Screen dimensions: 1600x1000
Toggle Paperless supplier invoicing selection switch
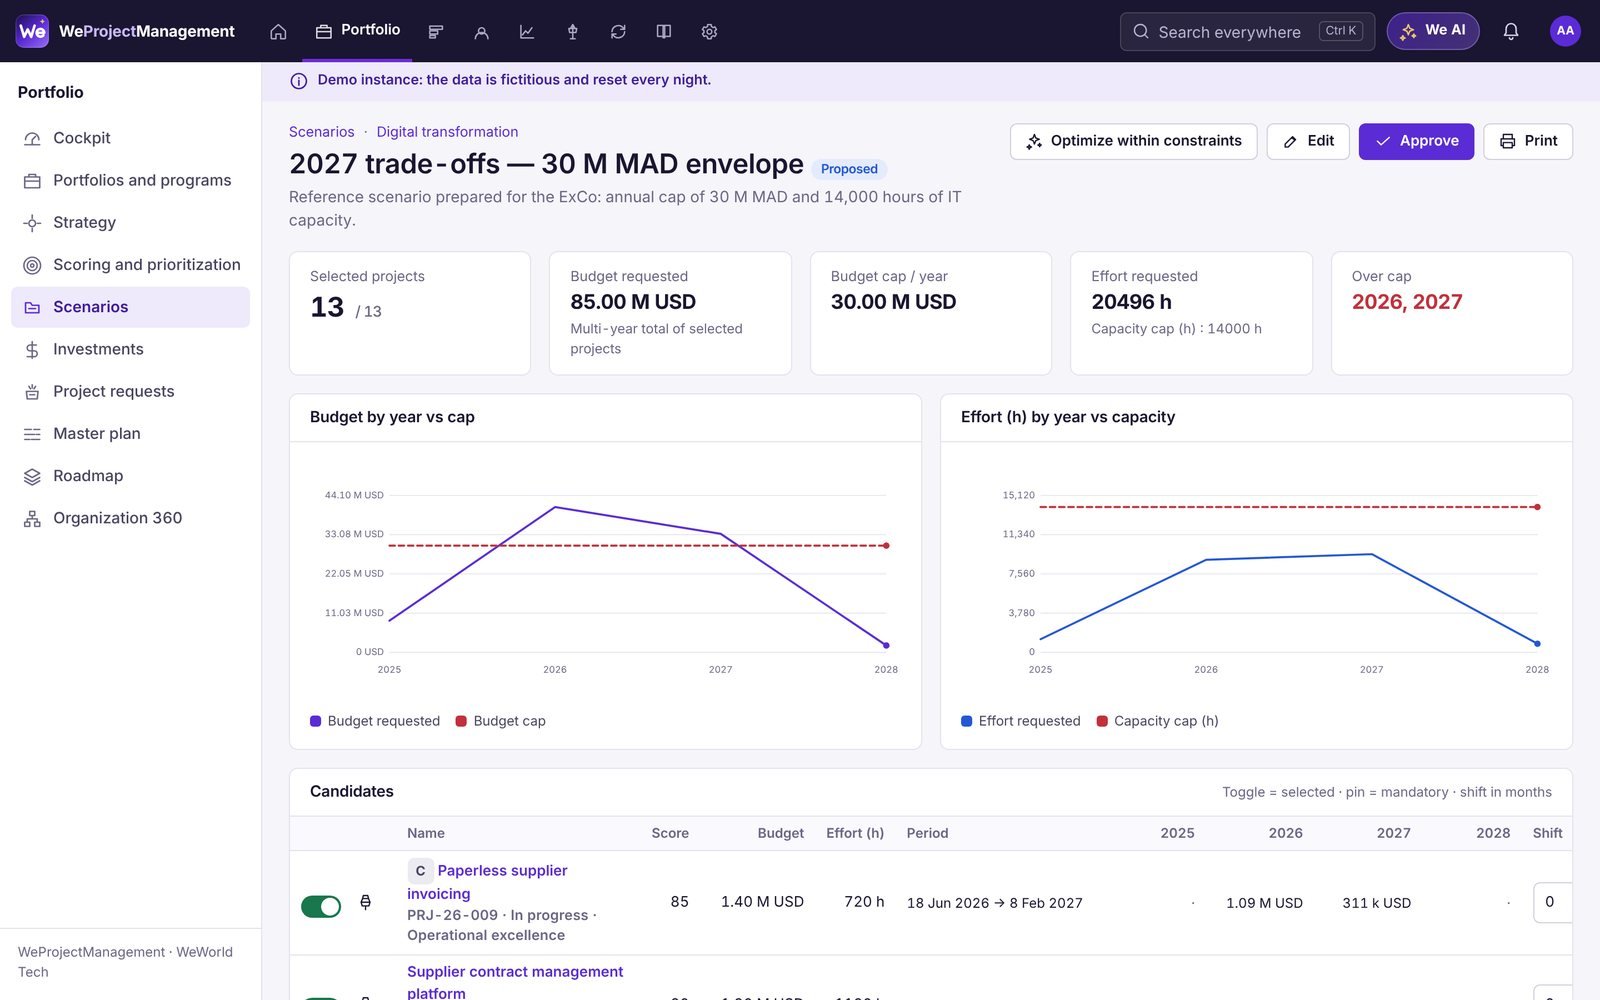click(x=321, y=906)
